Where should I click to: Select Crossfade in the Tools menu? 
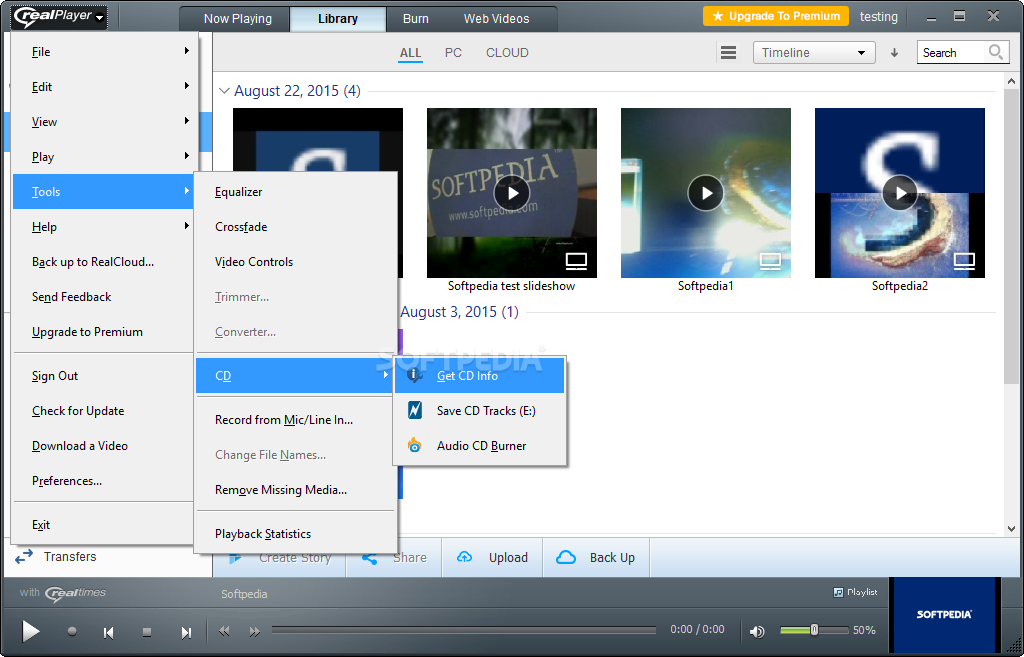coord(295,227)
